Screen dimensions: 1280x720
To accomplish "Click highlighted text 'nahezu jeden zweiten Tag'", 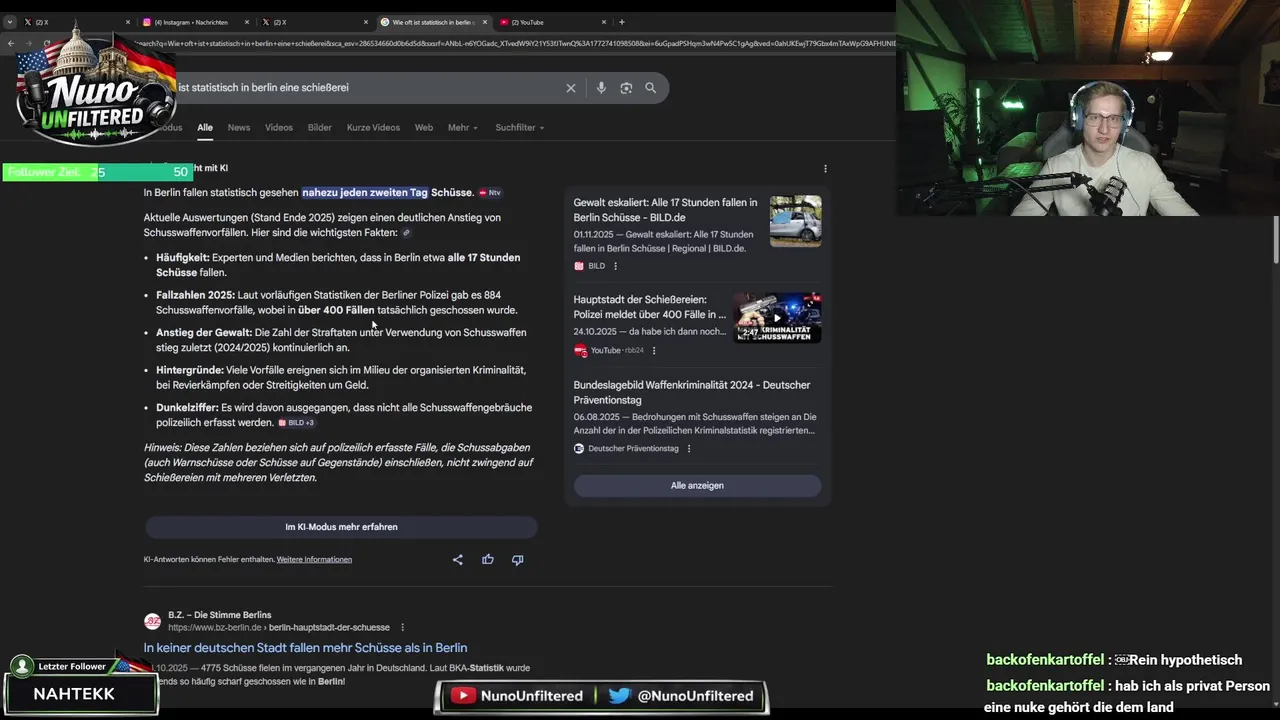I will pyautogui.click(x=365, y=193).
